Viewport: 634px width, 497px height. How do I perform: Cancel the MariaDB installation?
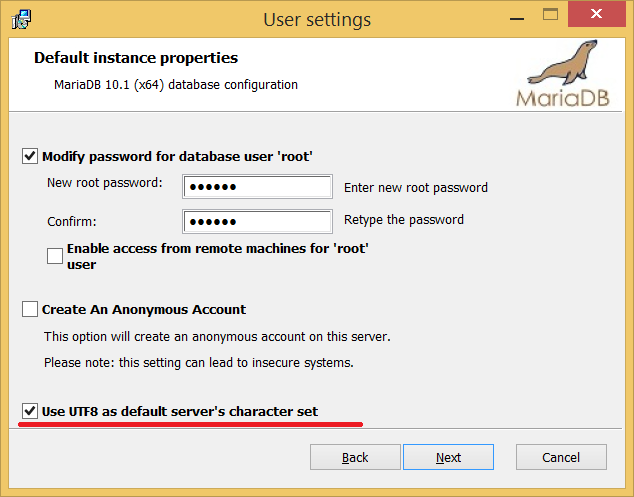560,457
